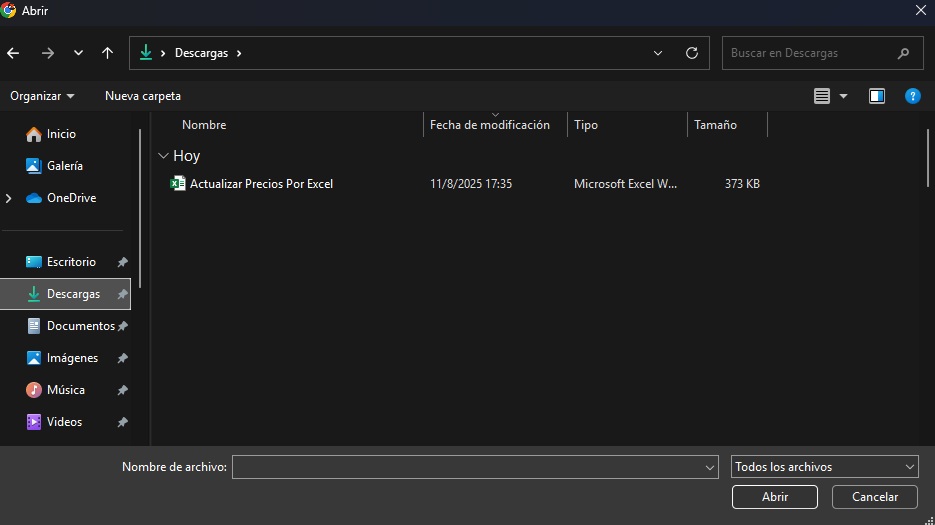
Task: Click the back navigation arrow
Action: tap(13, 53)
